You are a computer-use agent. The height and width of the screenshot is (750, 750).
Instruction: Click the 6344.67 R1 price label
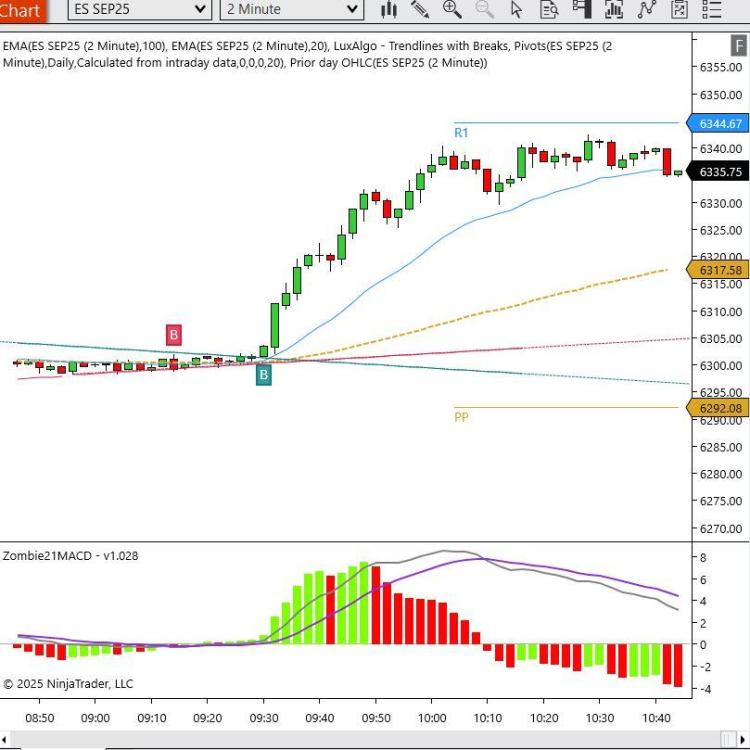(720, 124)
